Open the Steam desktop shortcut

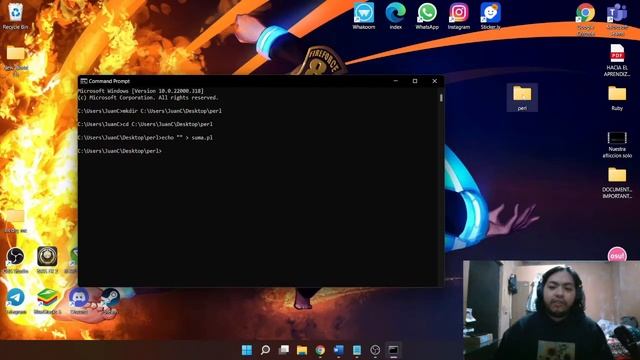[x=110, y=301]
